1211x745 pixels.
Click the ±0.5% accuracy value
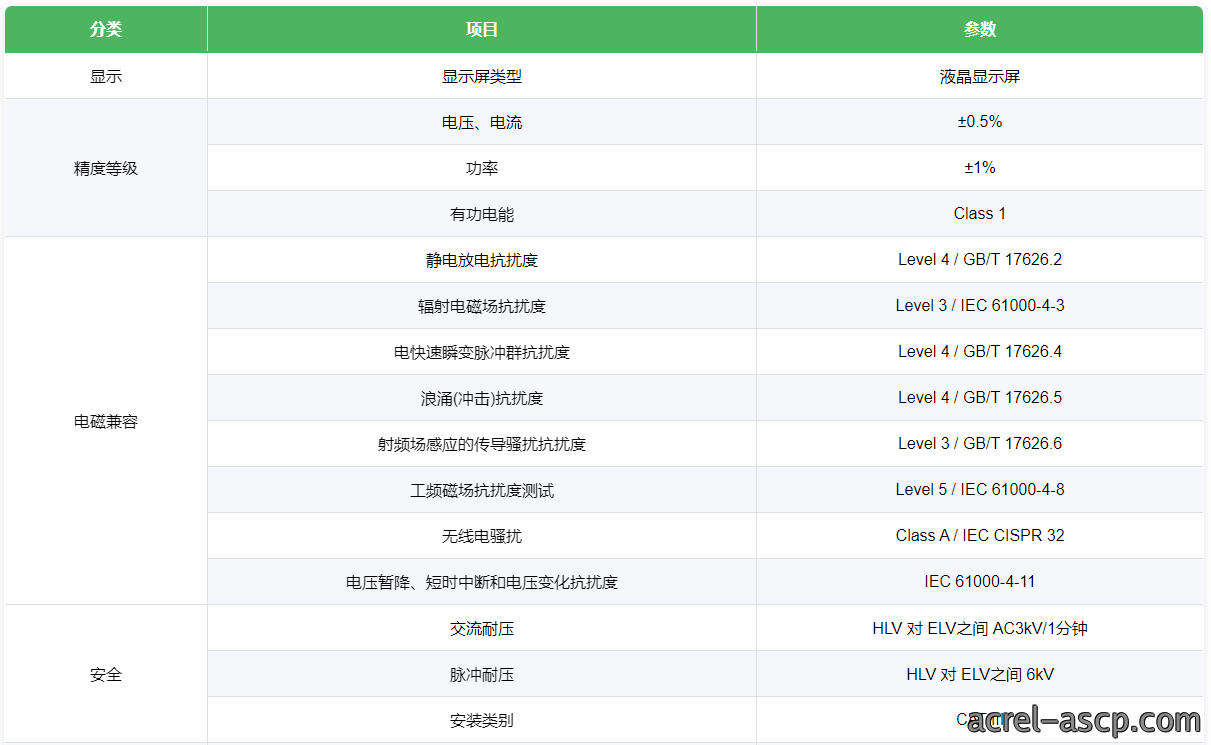(x=980, y=122)
